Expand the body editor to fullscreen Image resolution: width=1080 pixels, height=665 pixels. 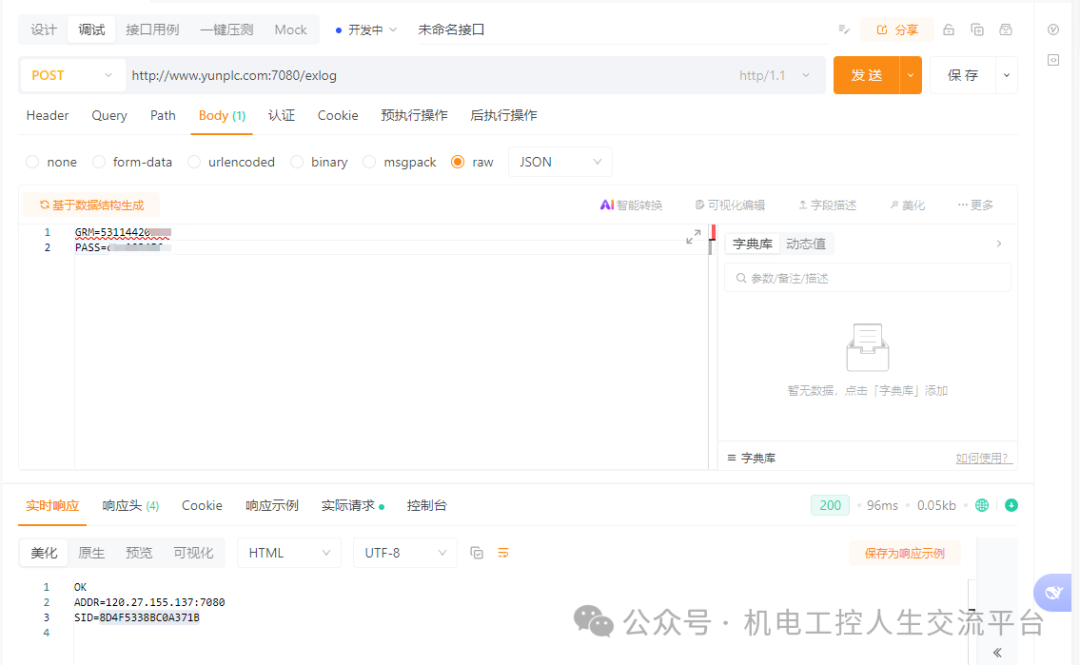(694, 236)
